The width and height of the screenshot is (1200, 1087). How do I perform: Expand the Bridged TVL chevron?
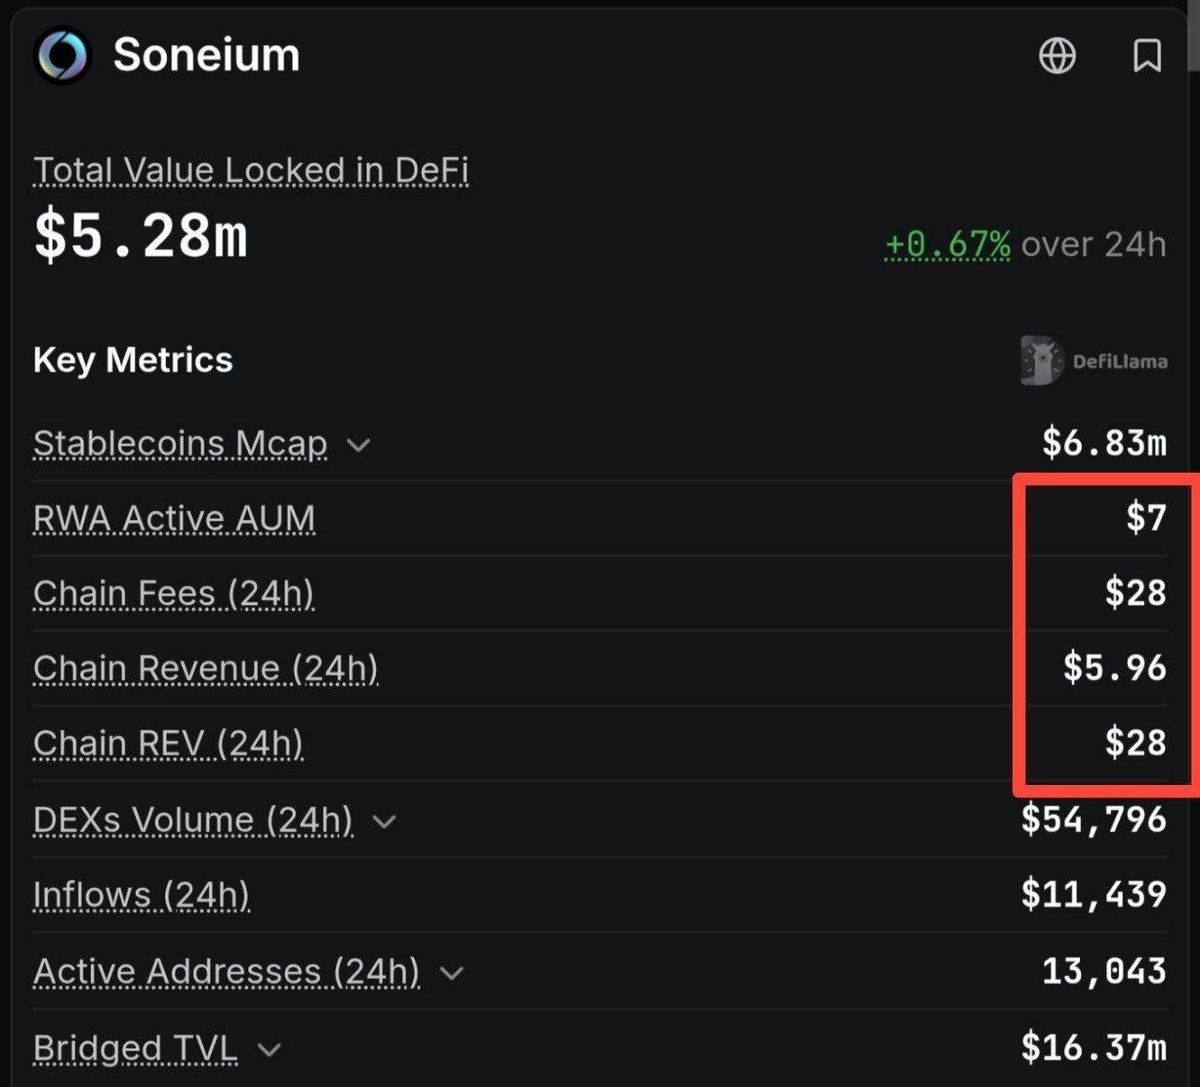point(269,1049)
